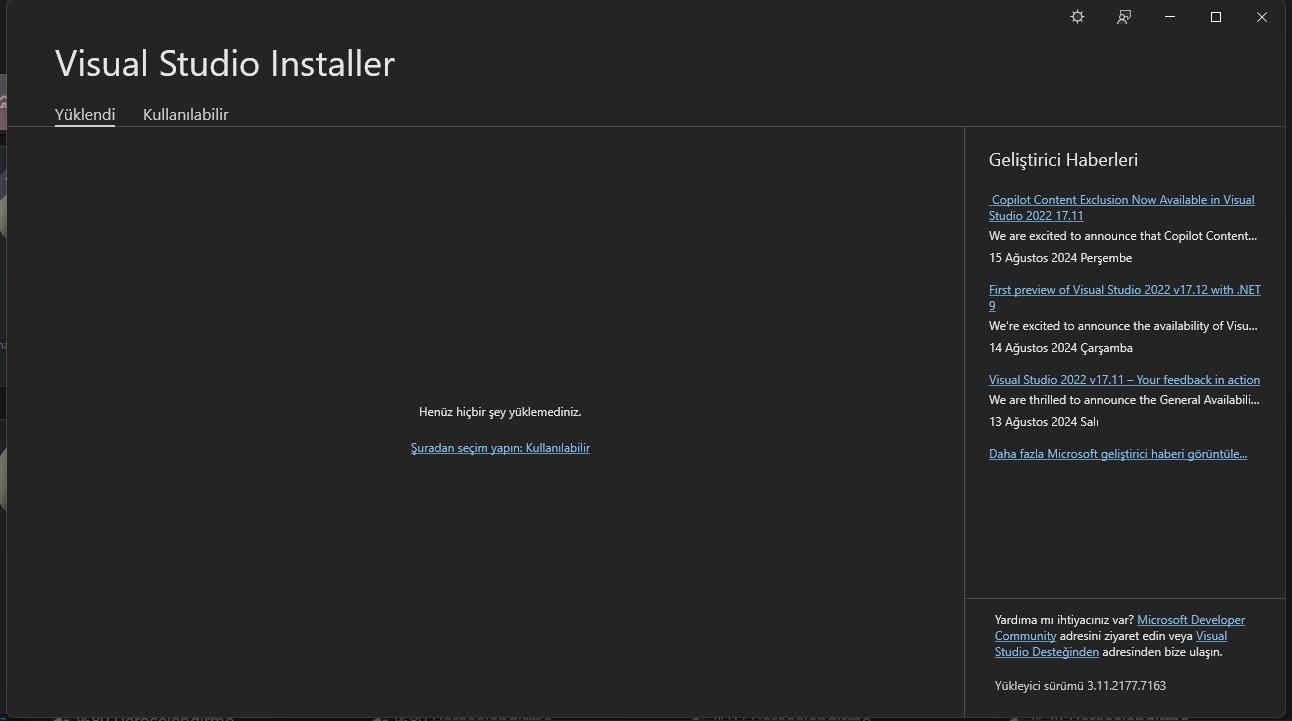Open the v17.11 'Your feedback in action' article

tap(1124, 380)
